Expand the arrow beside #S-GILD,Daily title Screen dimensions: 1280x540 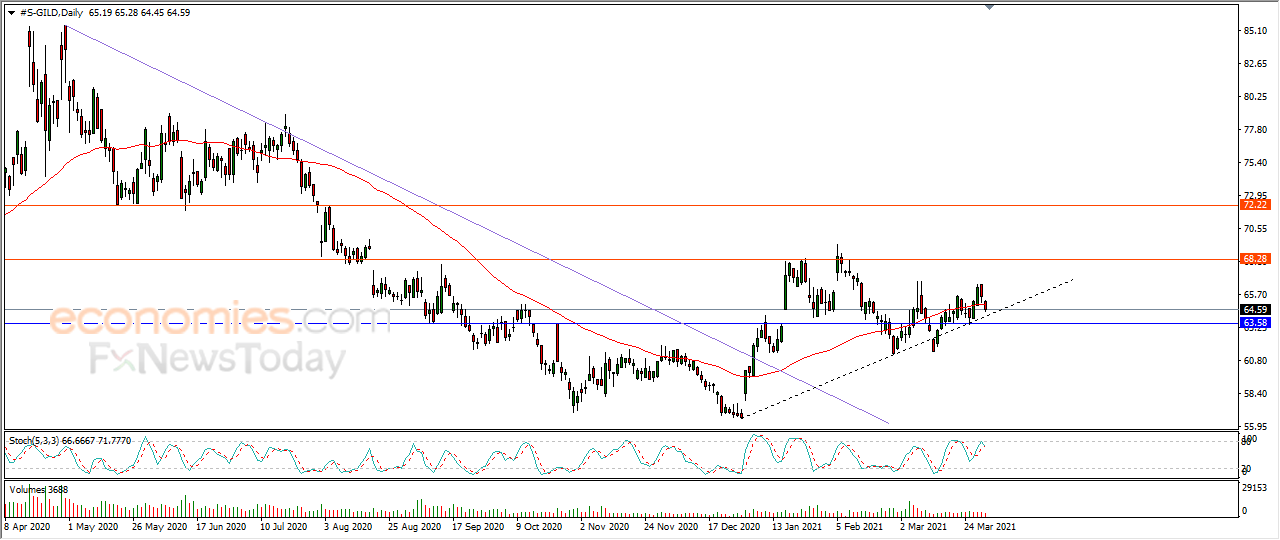pos(11,13)
